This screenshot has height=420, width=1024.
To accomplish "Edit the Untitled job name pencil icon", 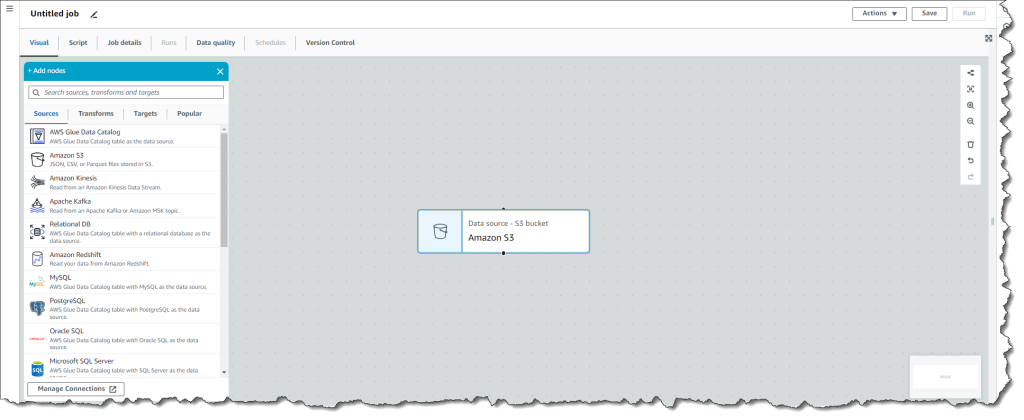I will pos(94,14).
